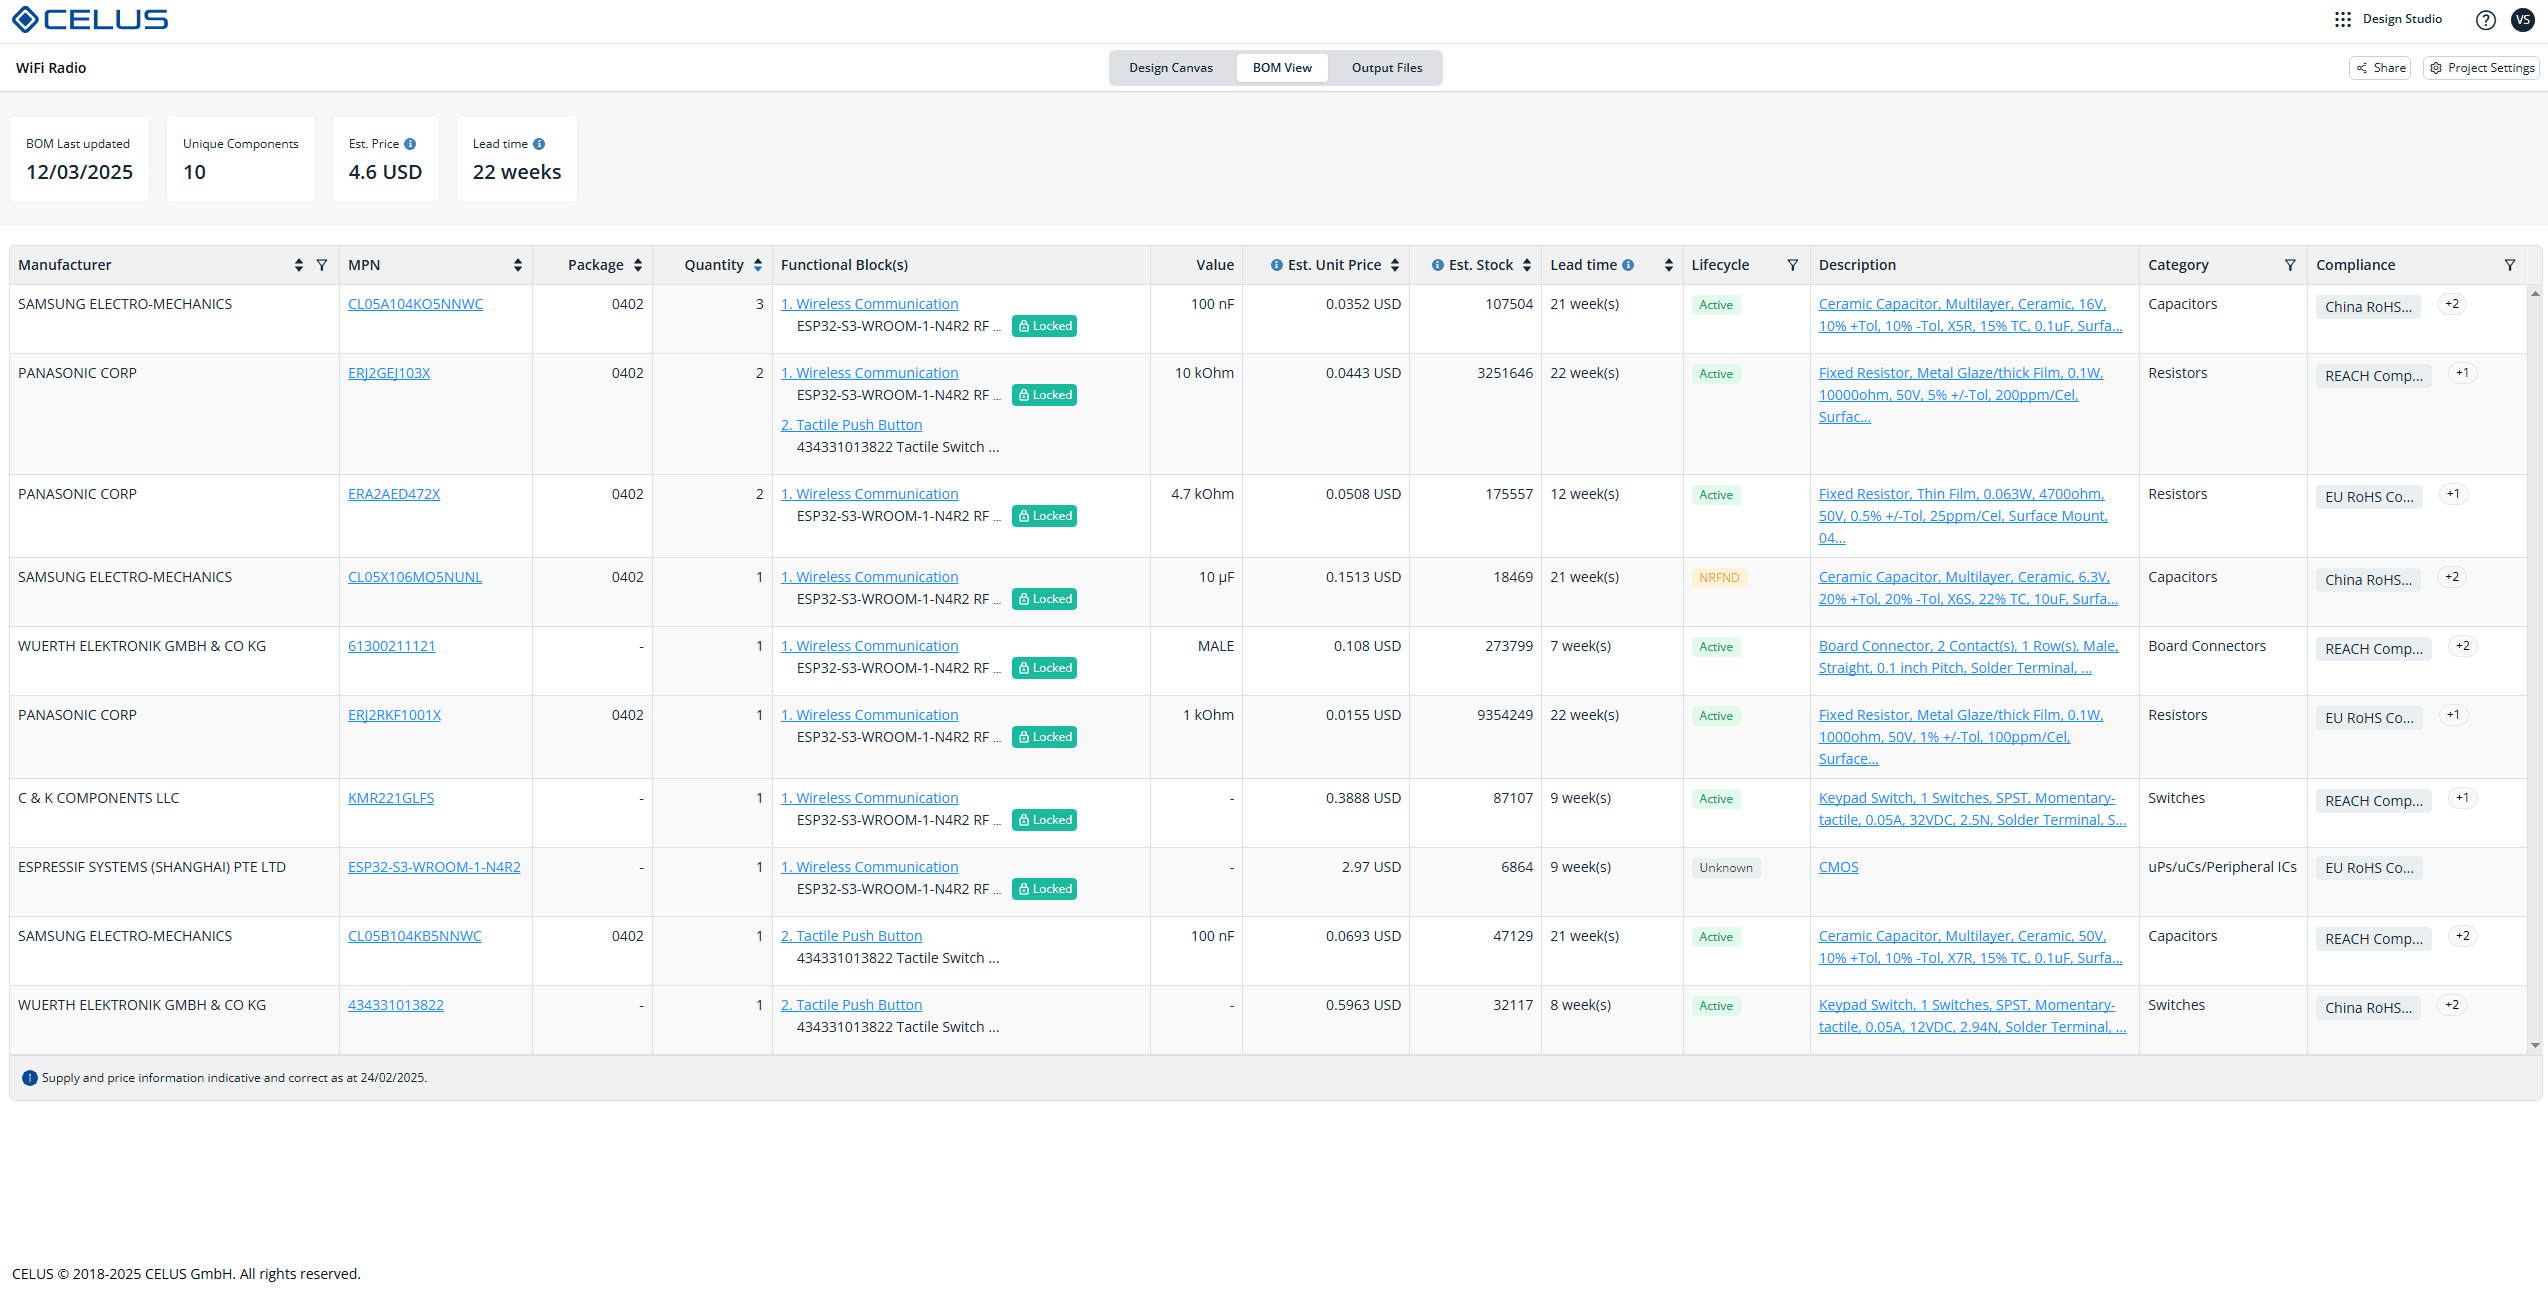Select the BOM View tab

point(1282,68)
